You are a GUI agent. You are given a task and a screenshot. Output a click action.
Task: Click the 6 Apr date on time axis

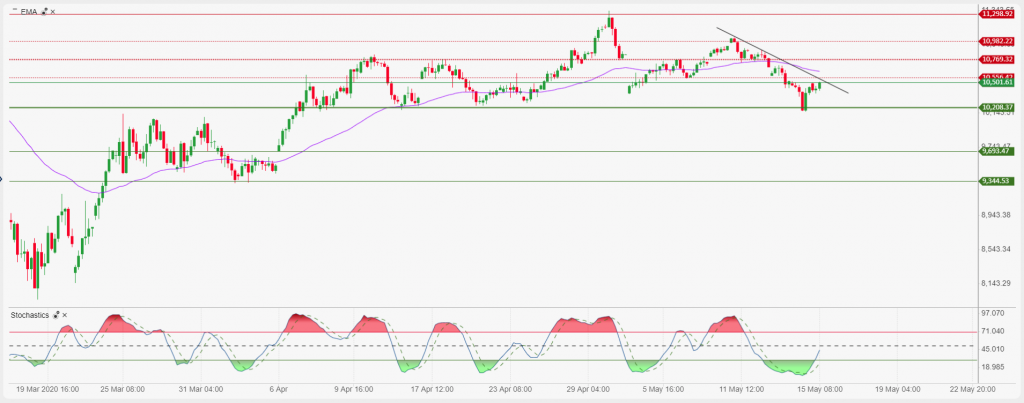tap(277, 387)
